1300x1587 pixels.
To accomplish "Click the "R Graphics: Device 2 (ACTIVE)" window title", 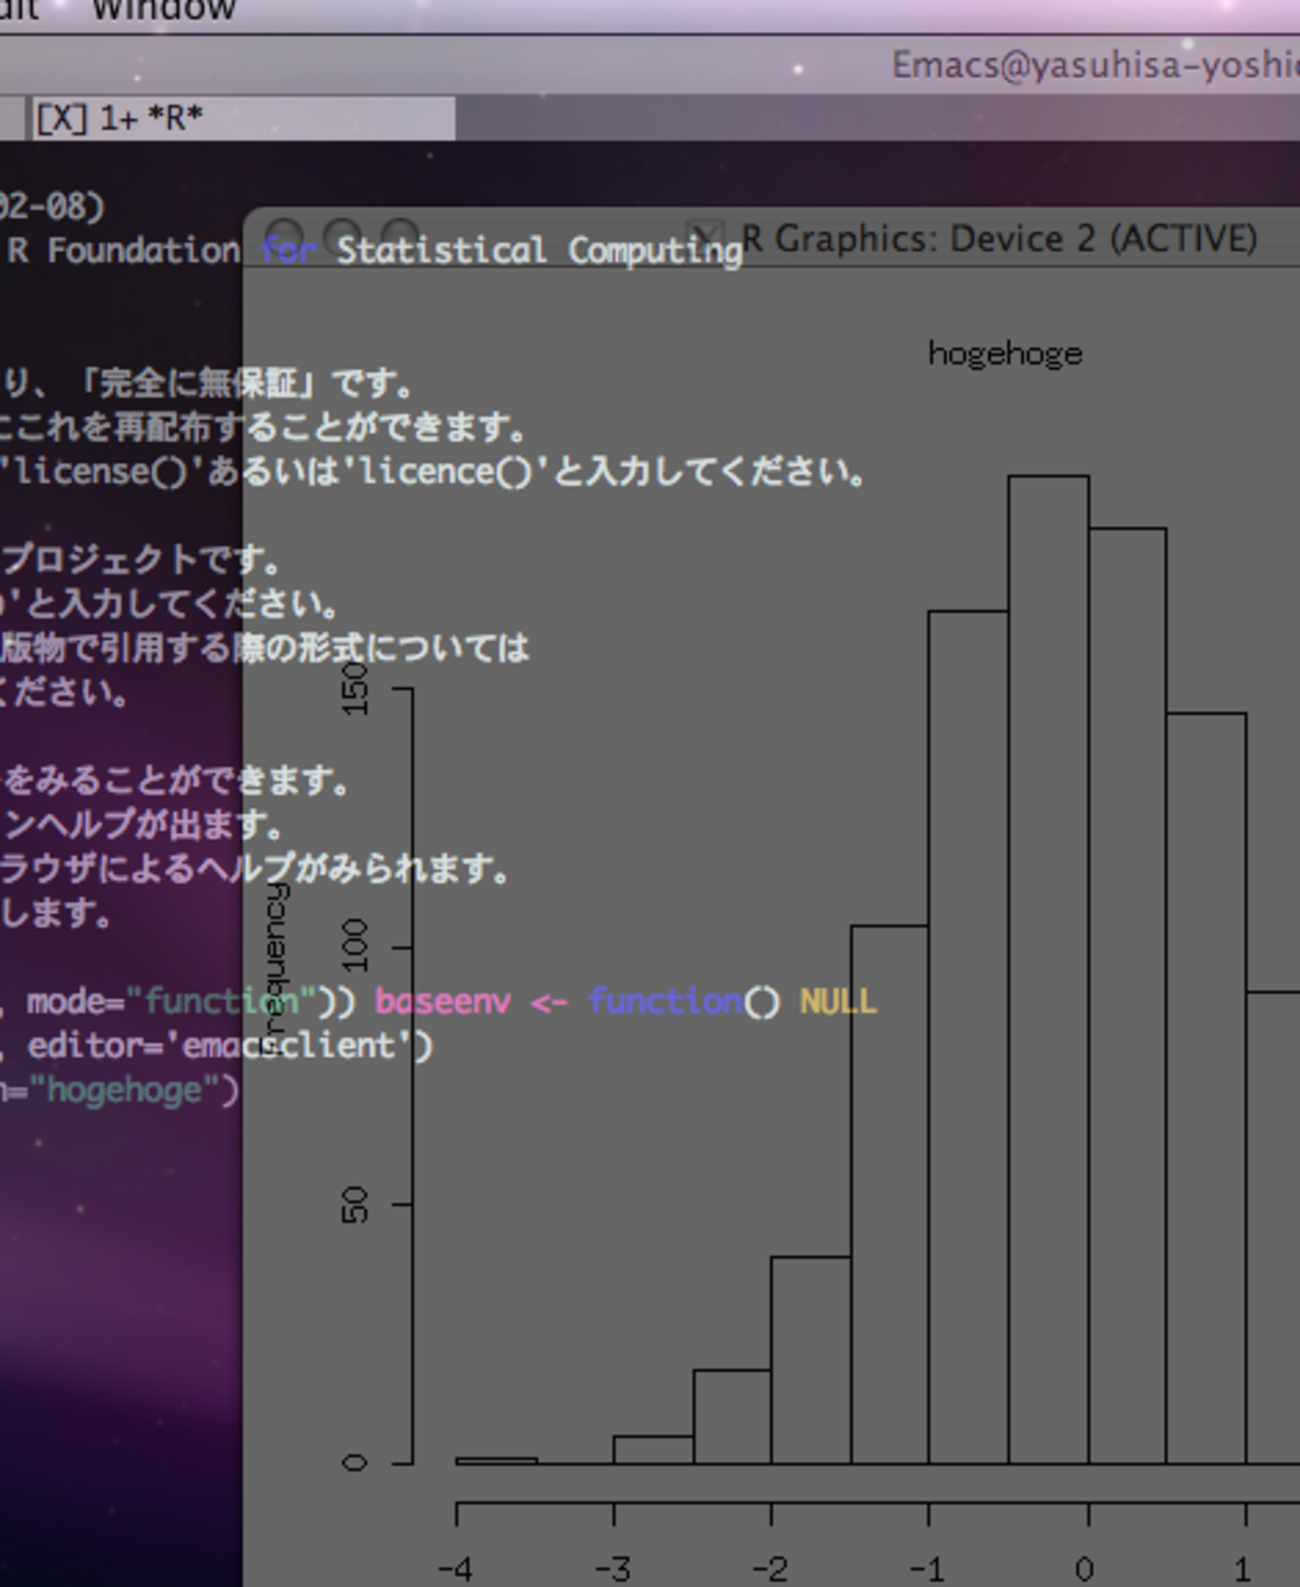I will tap(999, 239).
